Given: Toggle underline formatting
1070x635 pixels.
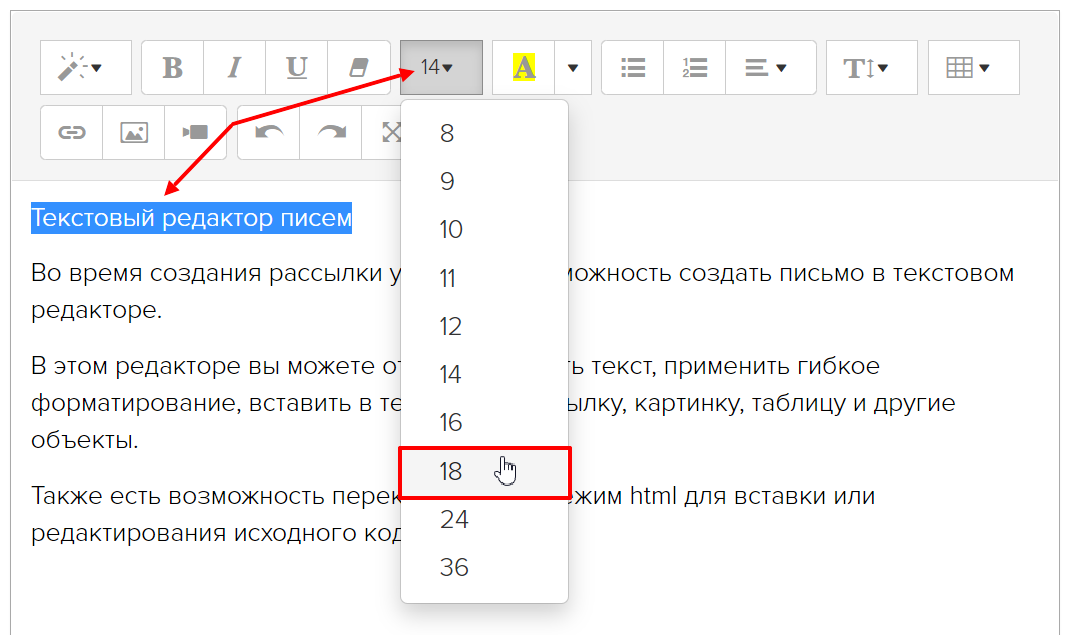Looking at the screenshot, I should (296, 68).
